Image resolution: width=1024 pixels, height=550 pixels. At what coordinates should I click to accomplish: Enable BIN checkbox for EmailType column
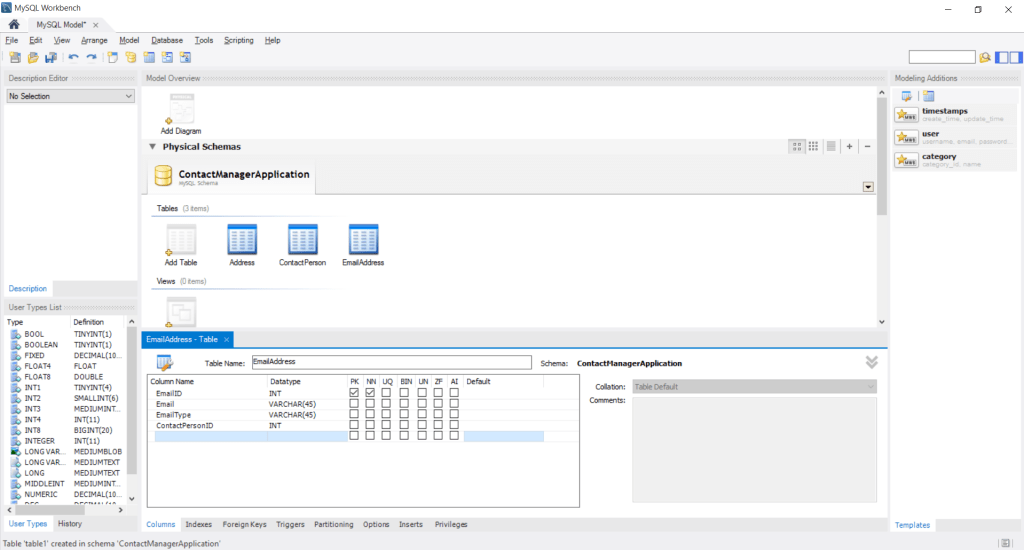point(404,414)
